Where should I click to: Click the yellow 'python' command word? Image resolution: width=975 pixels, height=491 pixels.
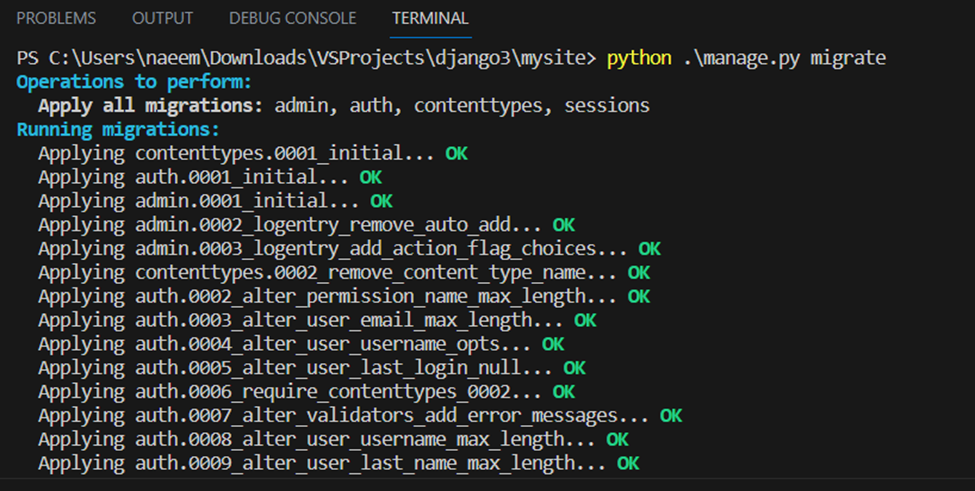click(x=638, y=58)
